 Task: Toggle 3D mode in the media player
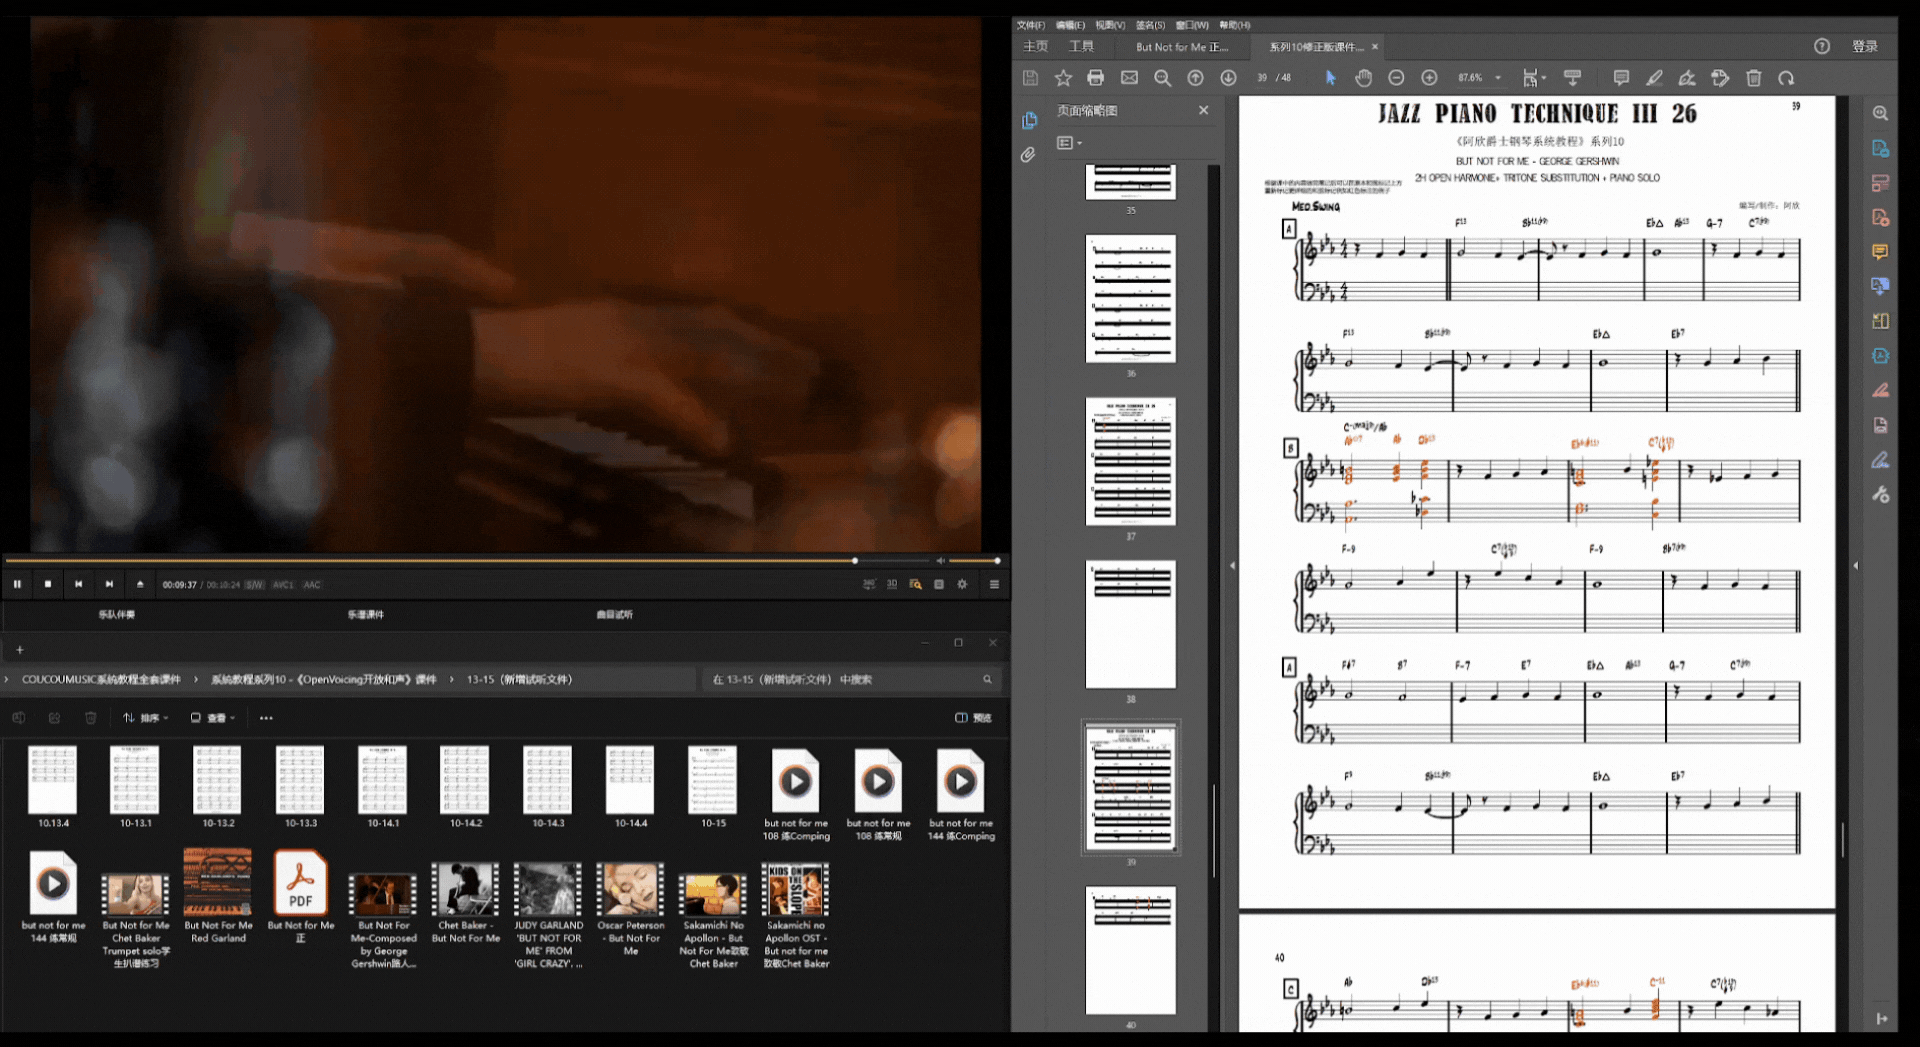point(892,584)
